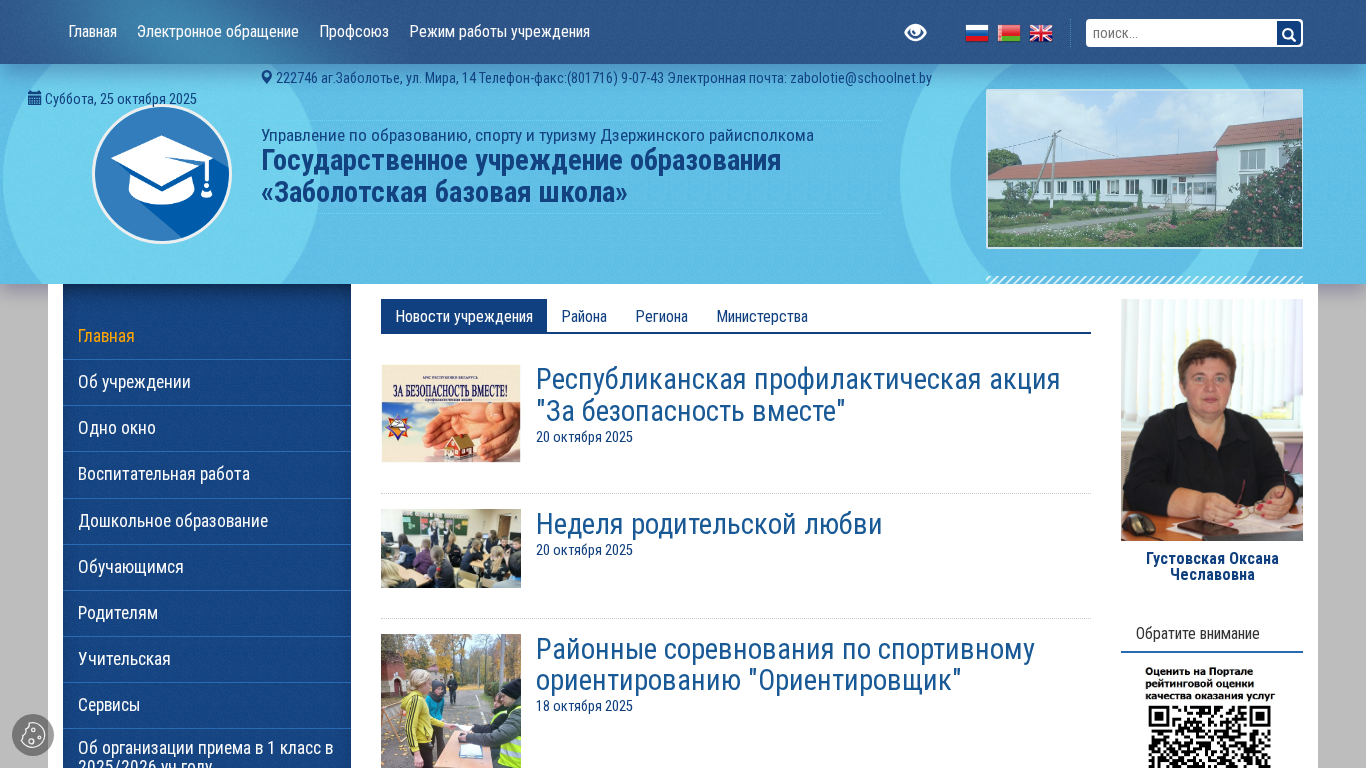The image size is (1366, 768).
Task: Open cookie settings icon
Action: 33,735
